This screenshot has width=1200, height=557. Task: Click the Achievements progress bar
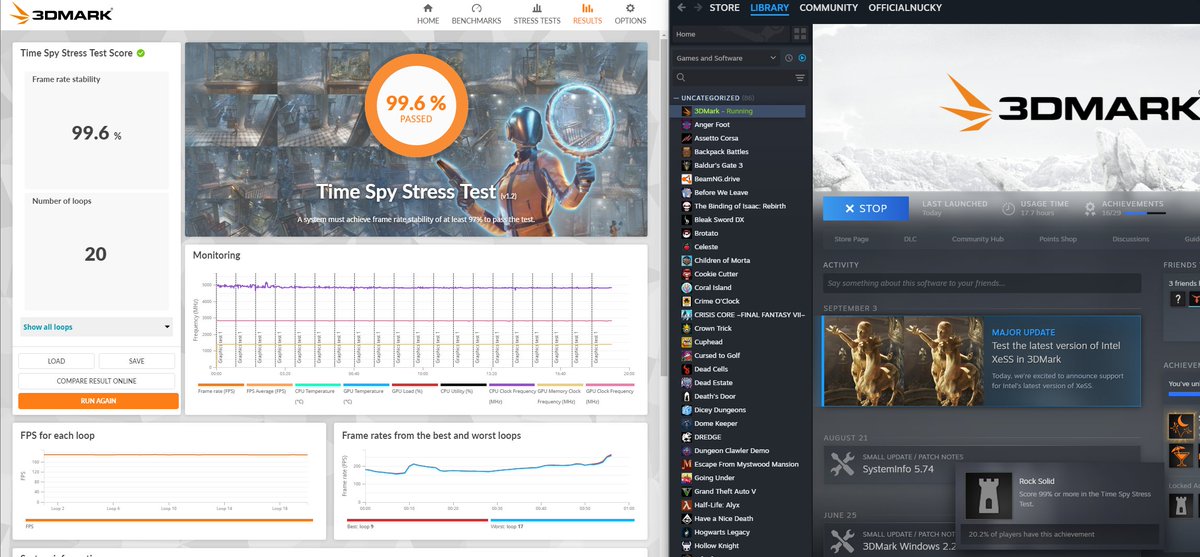1144,213
